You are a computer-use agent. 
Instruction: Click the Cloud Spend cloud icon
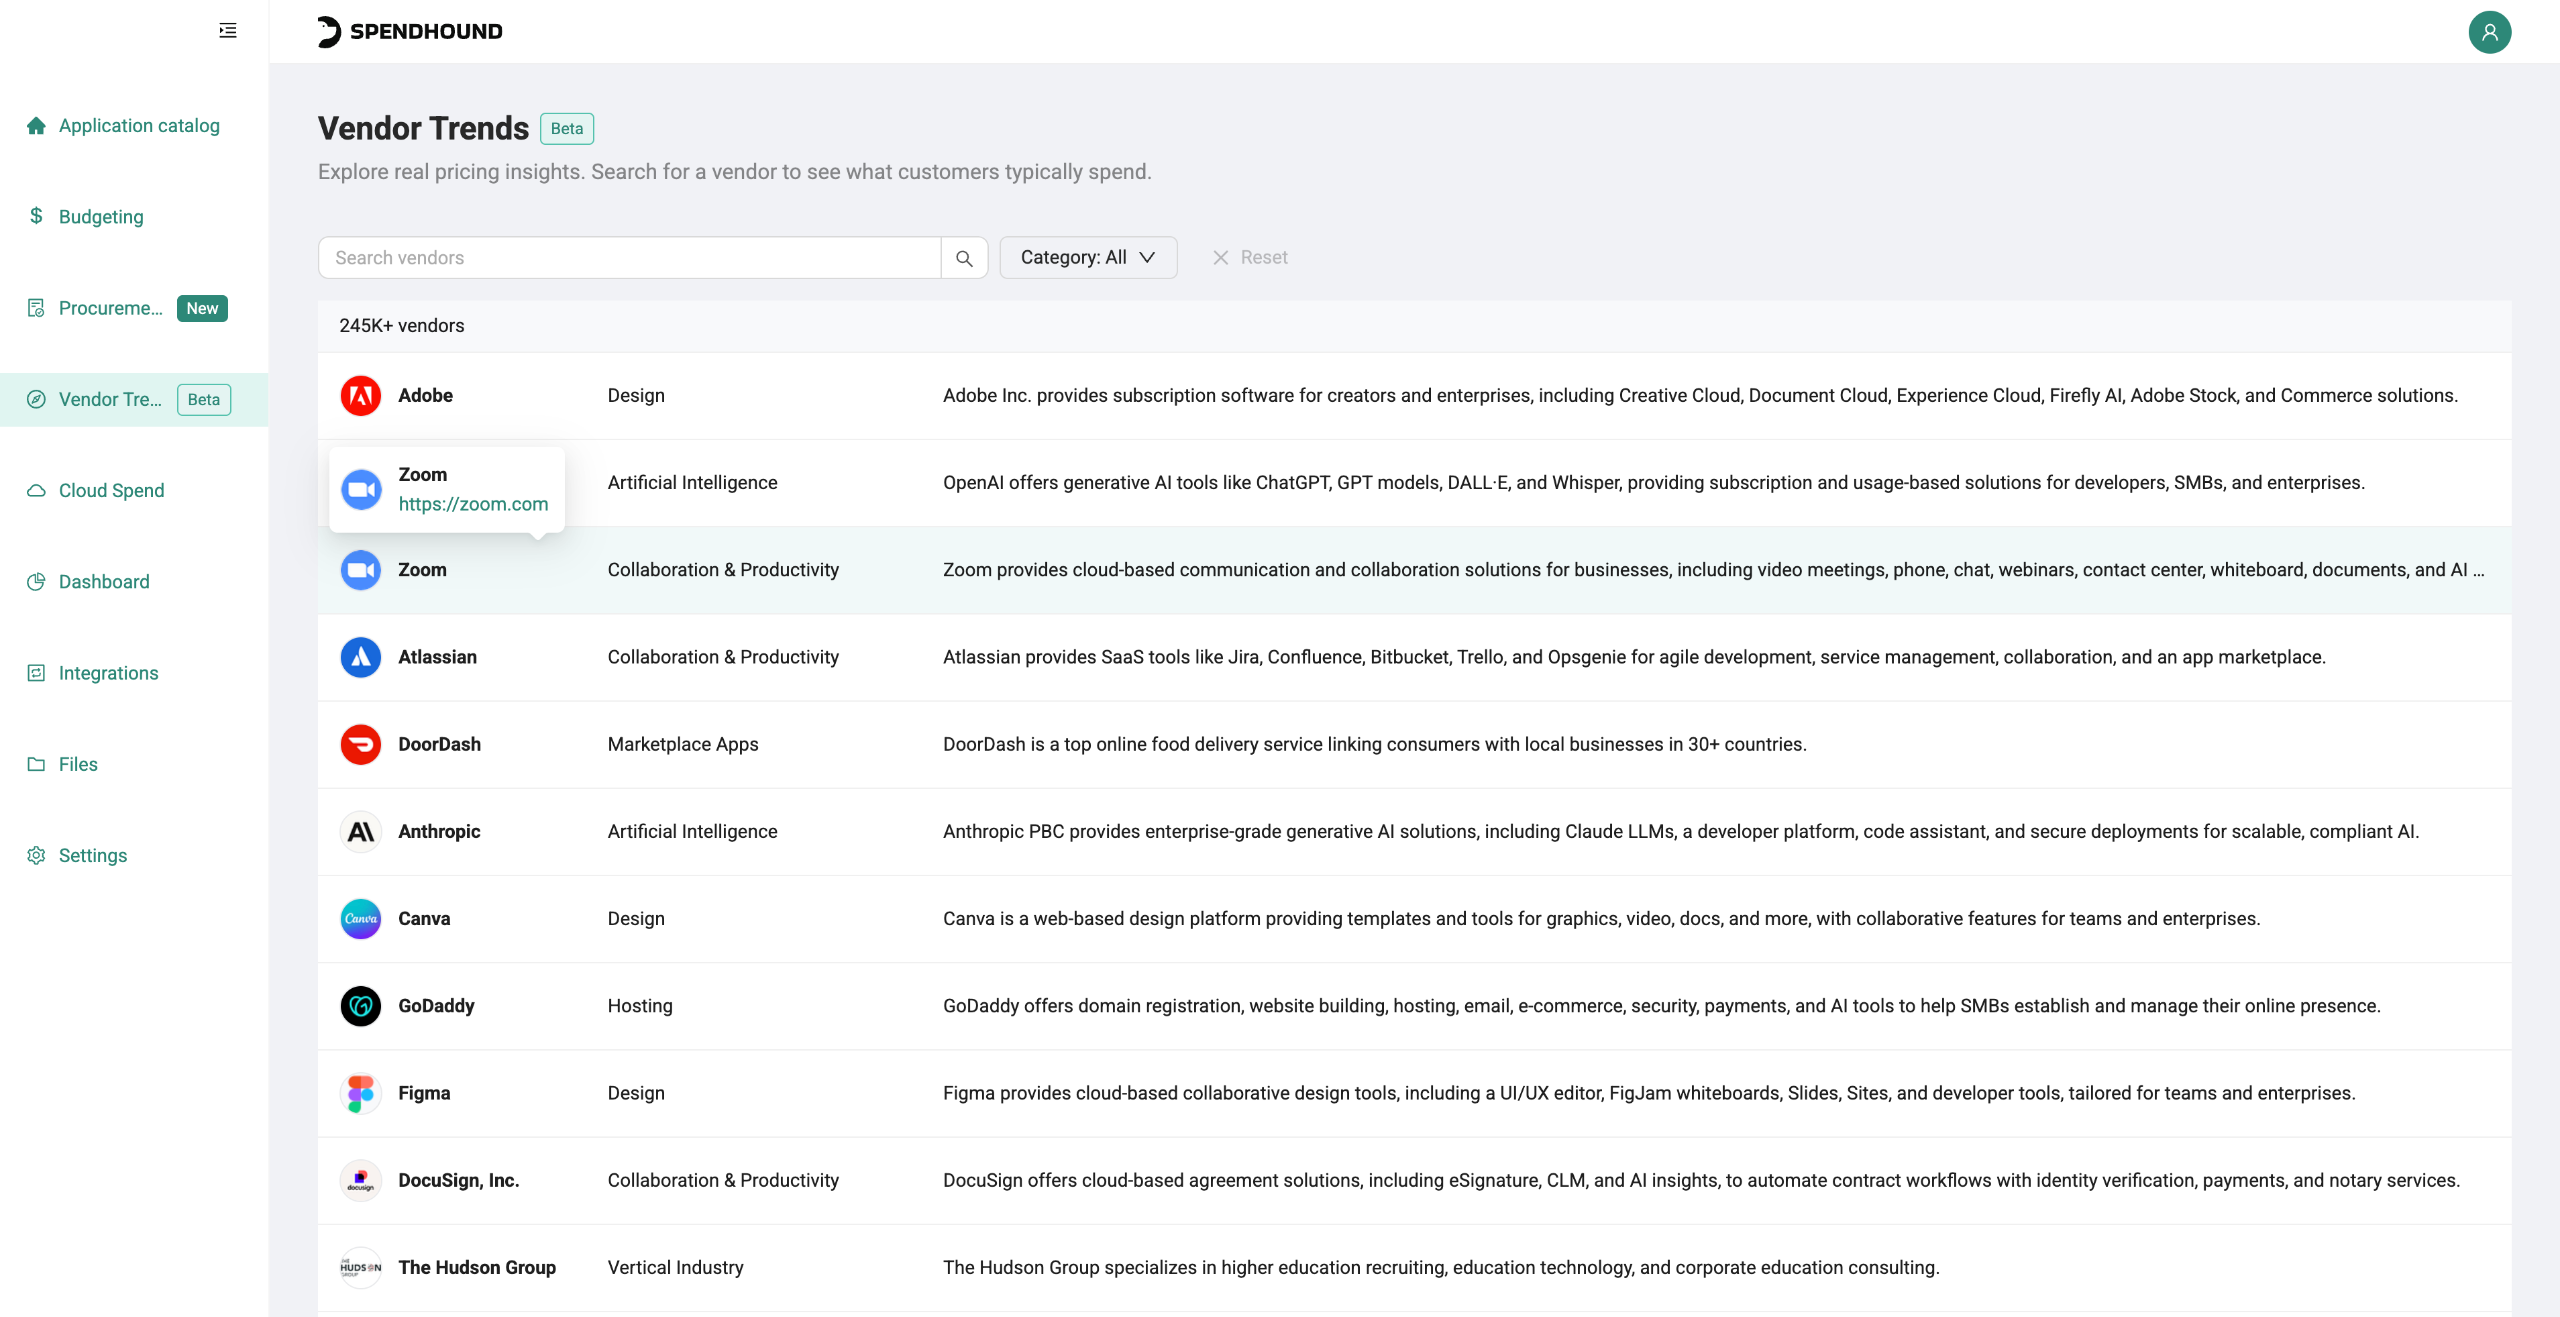36,490
